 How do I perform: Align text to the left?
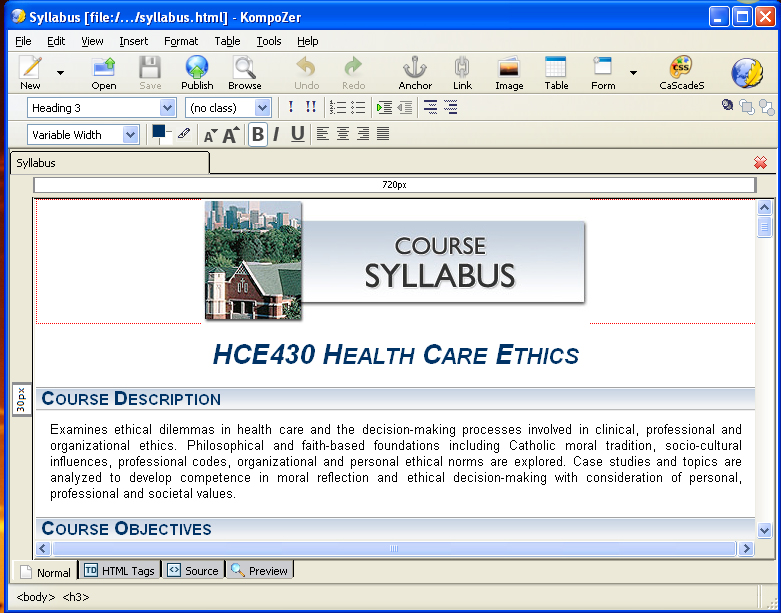point(323,133)
